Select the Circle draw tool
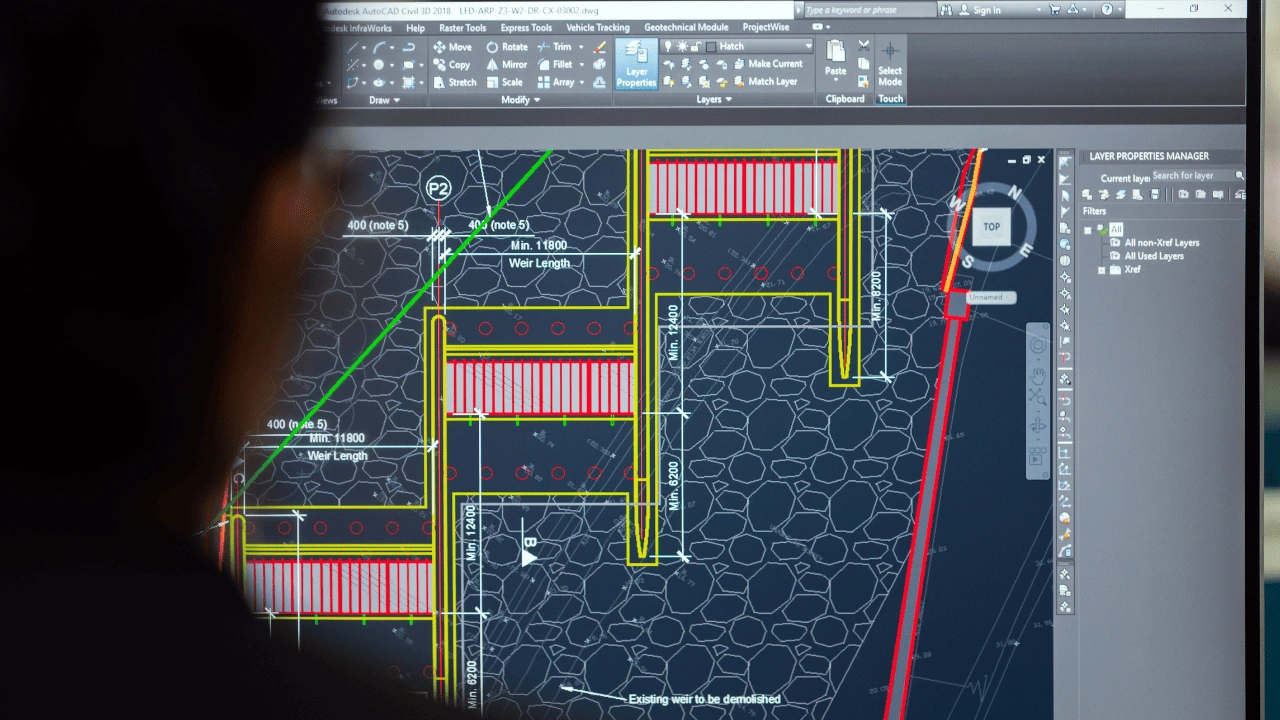The width and height of the screenshot is (1280, 720). (x=379, y=65)
